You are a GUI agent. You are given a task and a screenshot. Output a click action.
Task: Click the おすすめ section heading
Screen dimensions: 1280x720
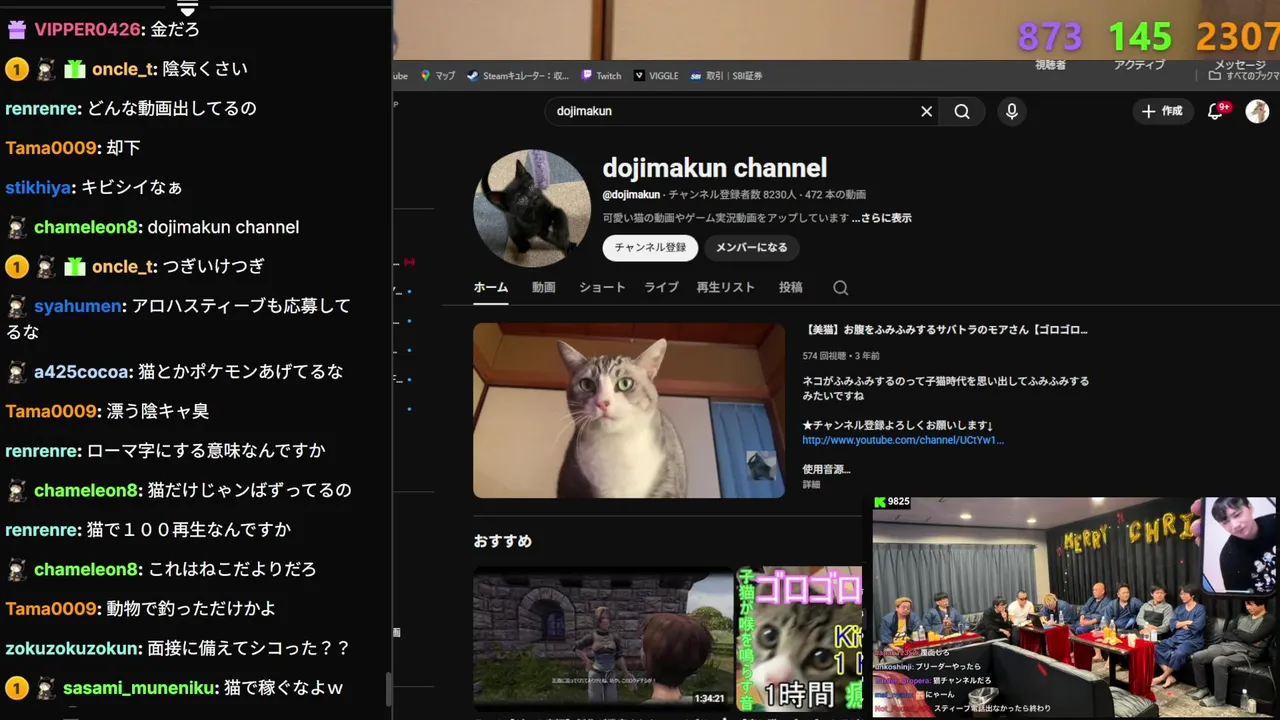(x=503, y=541)
